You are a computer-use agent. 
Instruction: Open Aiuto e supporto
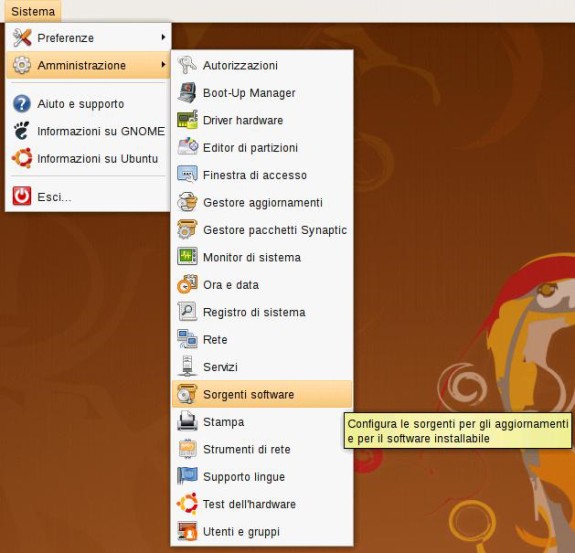coord(88,104)
